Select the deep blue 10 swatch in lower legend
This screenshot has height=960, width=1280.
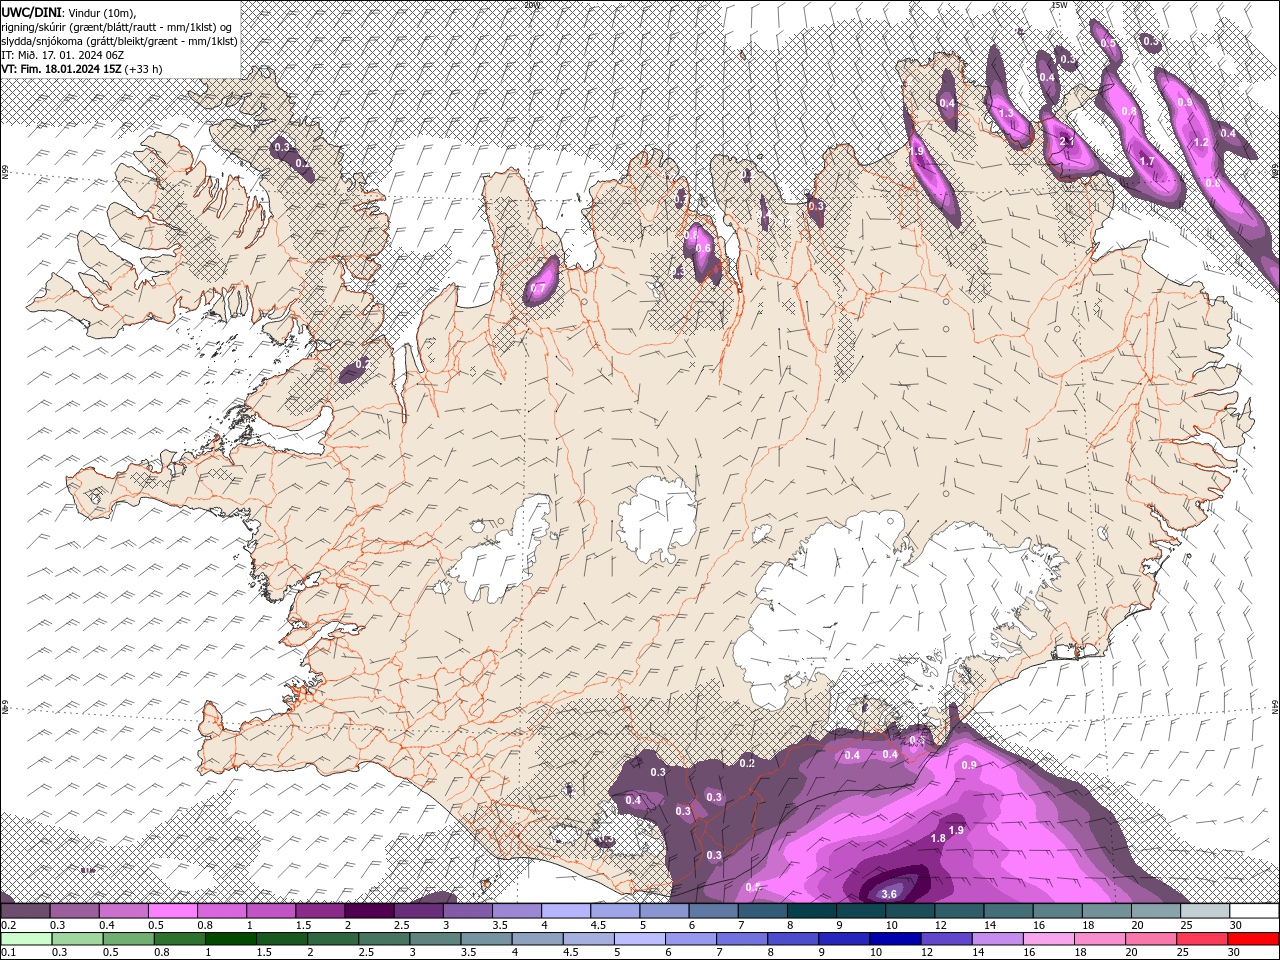point(894,939)
